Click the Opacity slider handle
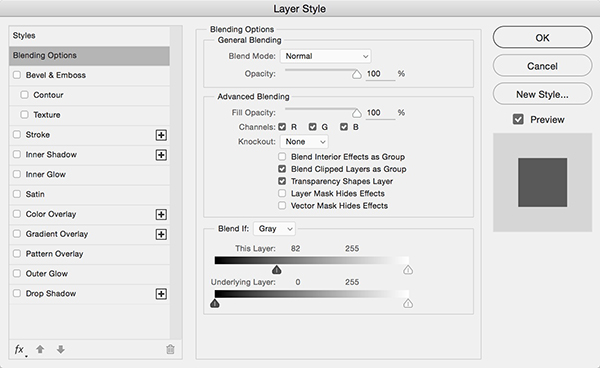Viewport: 600px width, 368px height. 357,74
